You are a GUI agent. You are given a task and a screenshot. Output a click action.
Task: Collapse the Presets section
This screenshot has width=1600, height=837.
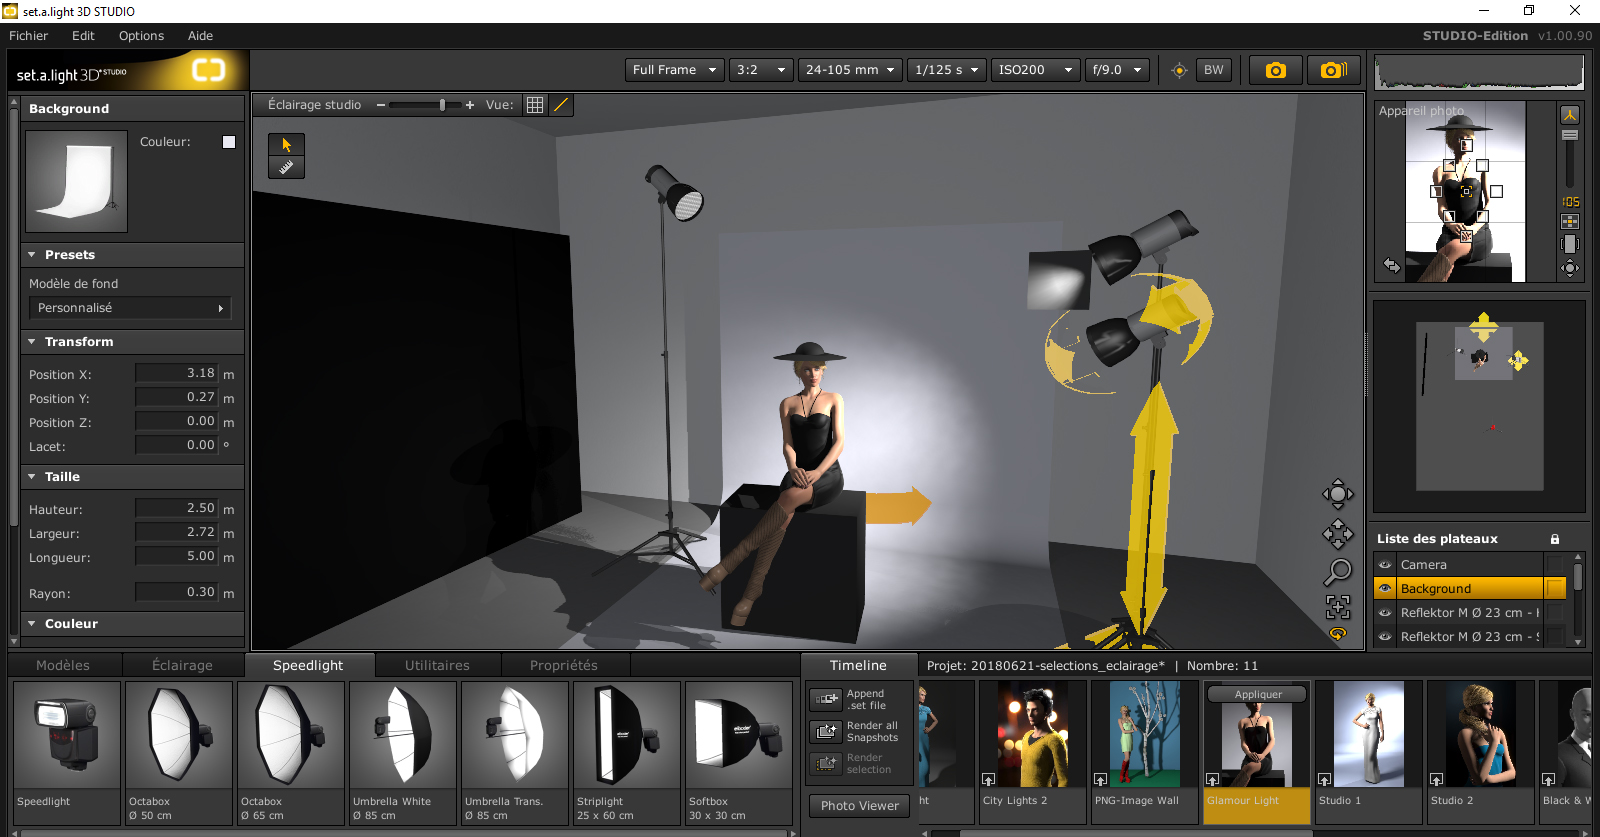[x=32, y=255]
